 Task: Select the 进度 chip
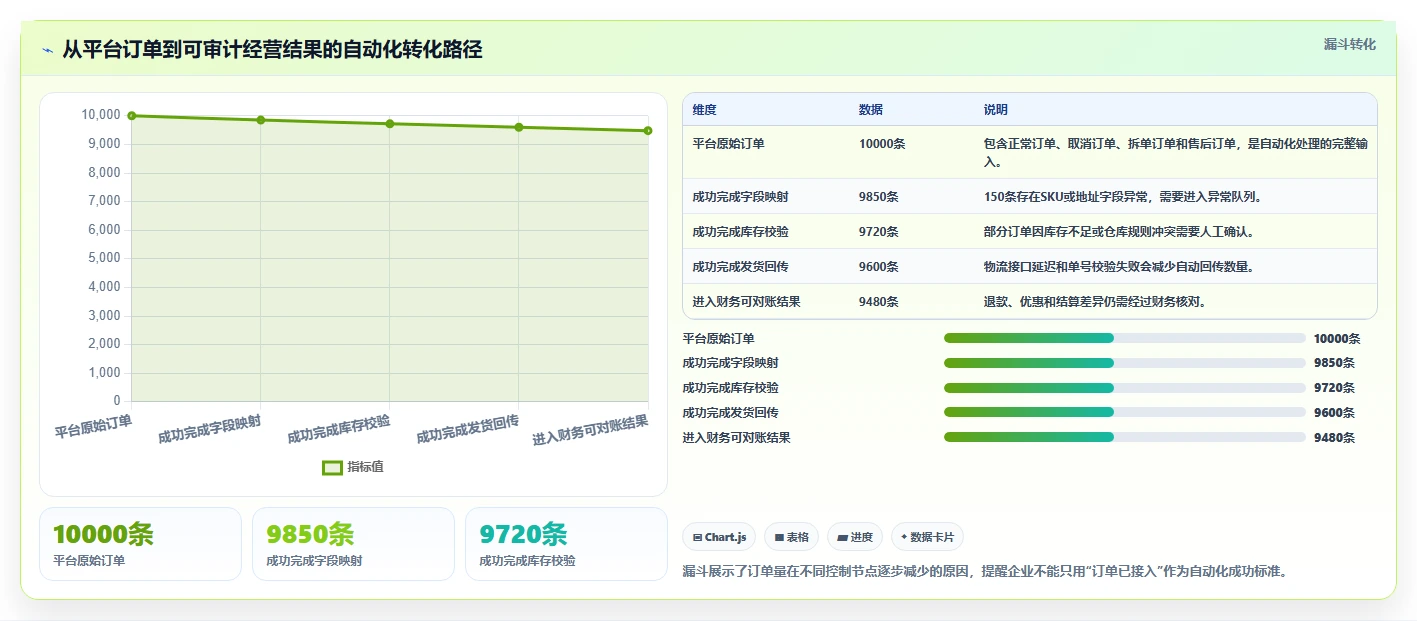855,537
